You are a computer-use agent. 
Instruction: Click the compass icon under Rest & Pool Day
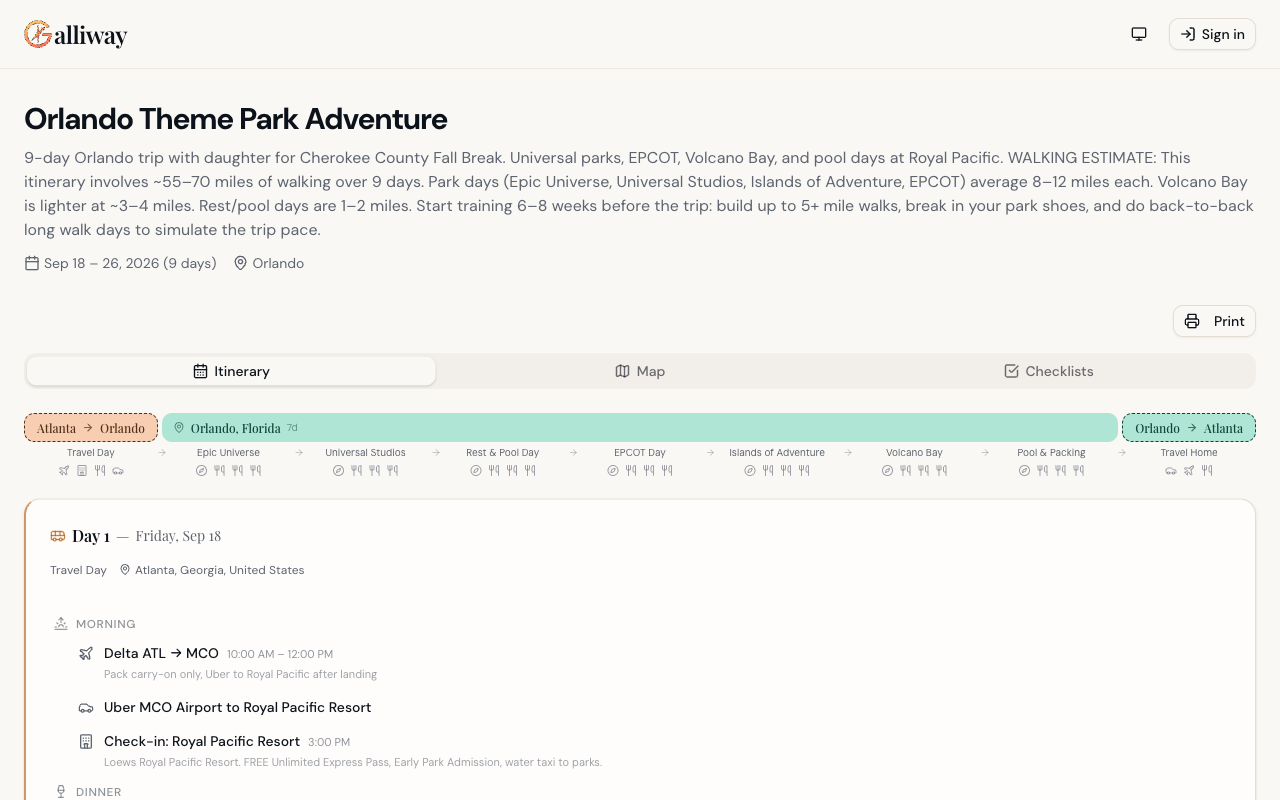(x=476, y=470)
